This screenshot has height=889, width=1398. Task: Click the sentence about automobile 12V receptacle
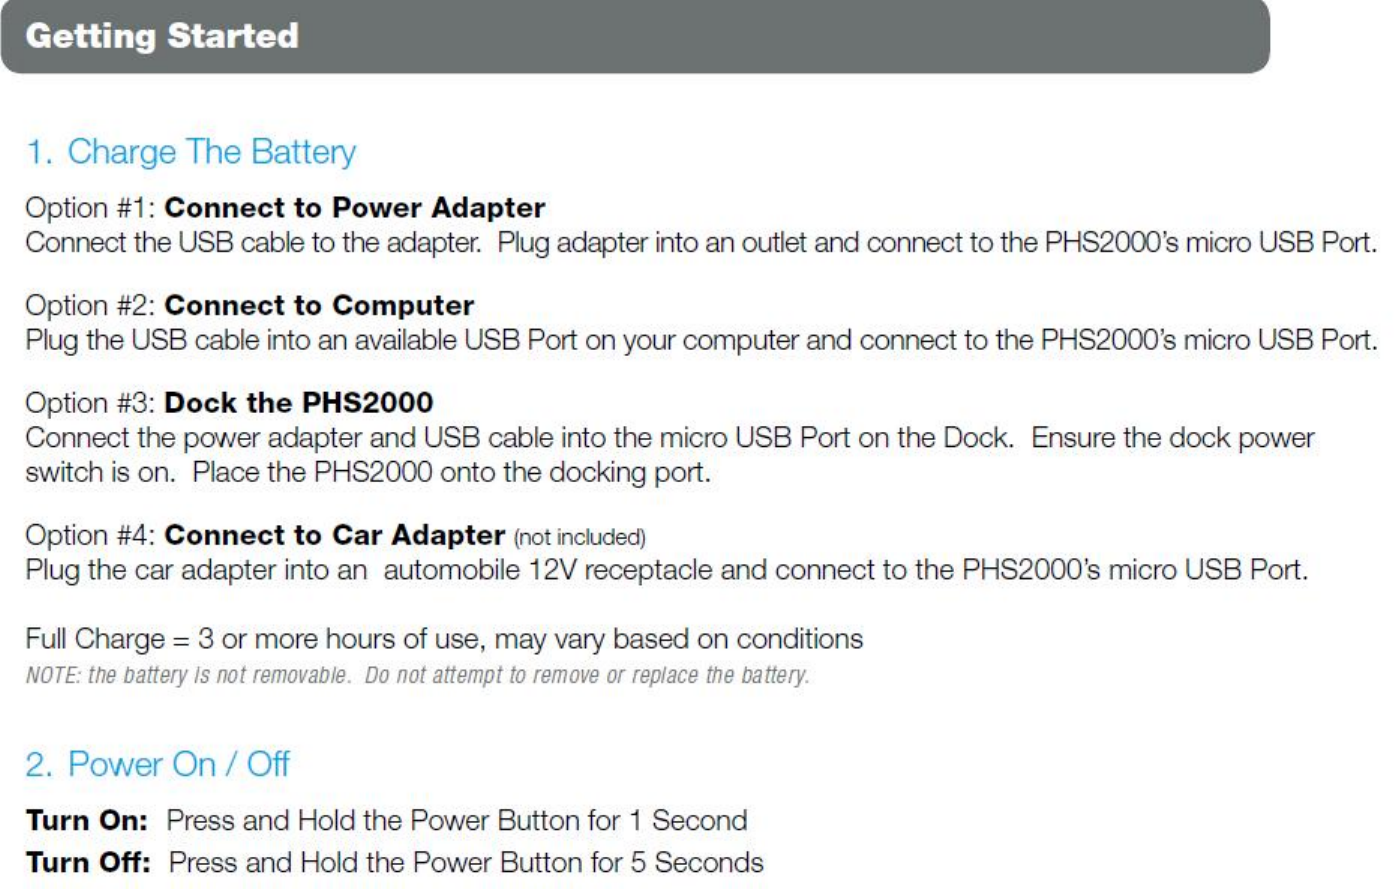(666, 570)
